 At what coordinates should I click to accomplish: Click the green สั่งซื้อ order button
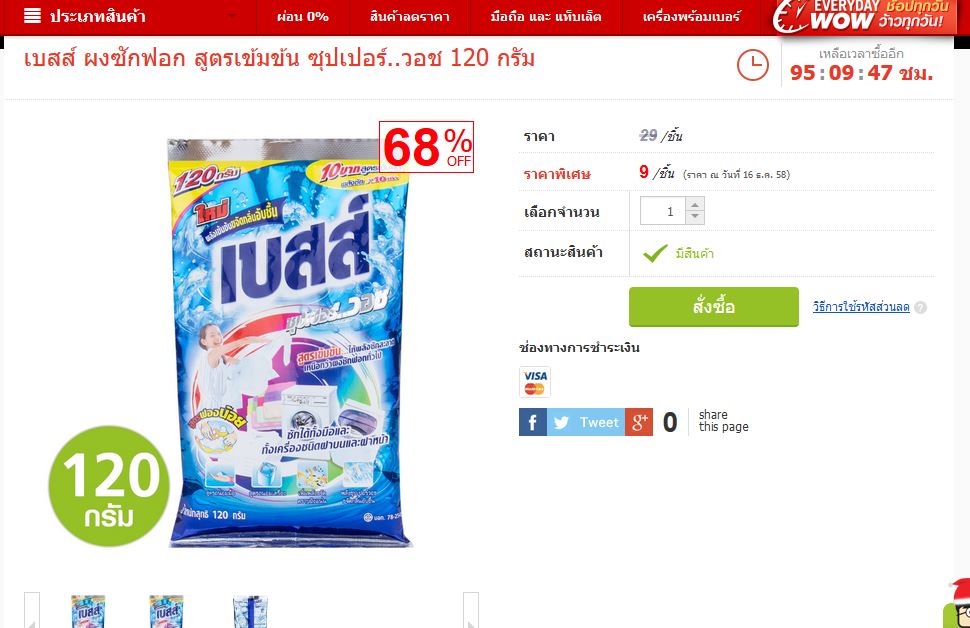pyautogui.click(x=713, y=307)
